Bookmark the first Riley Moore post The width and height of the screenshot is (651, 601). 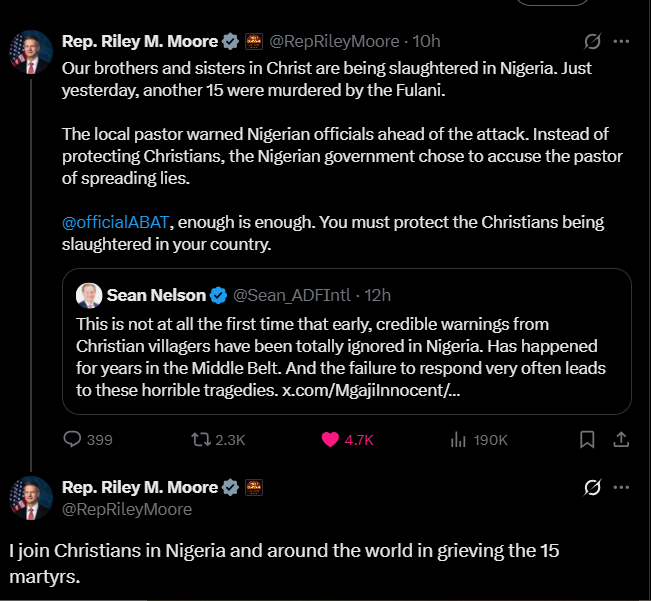point(588,439)
